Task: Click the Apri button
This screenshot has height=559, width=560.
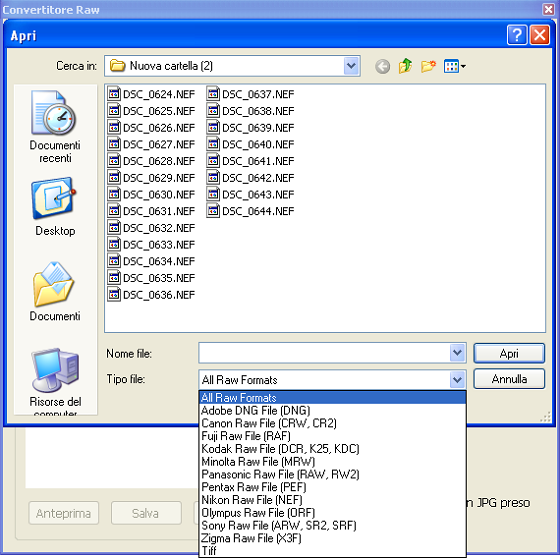Action: point(509,353)
